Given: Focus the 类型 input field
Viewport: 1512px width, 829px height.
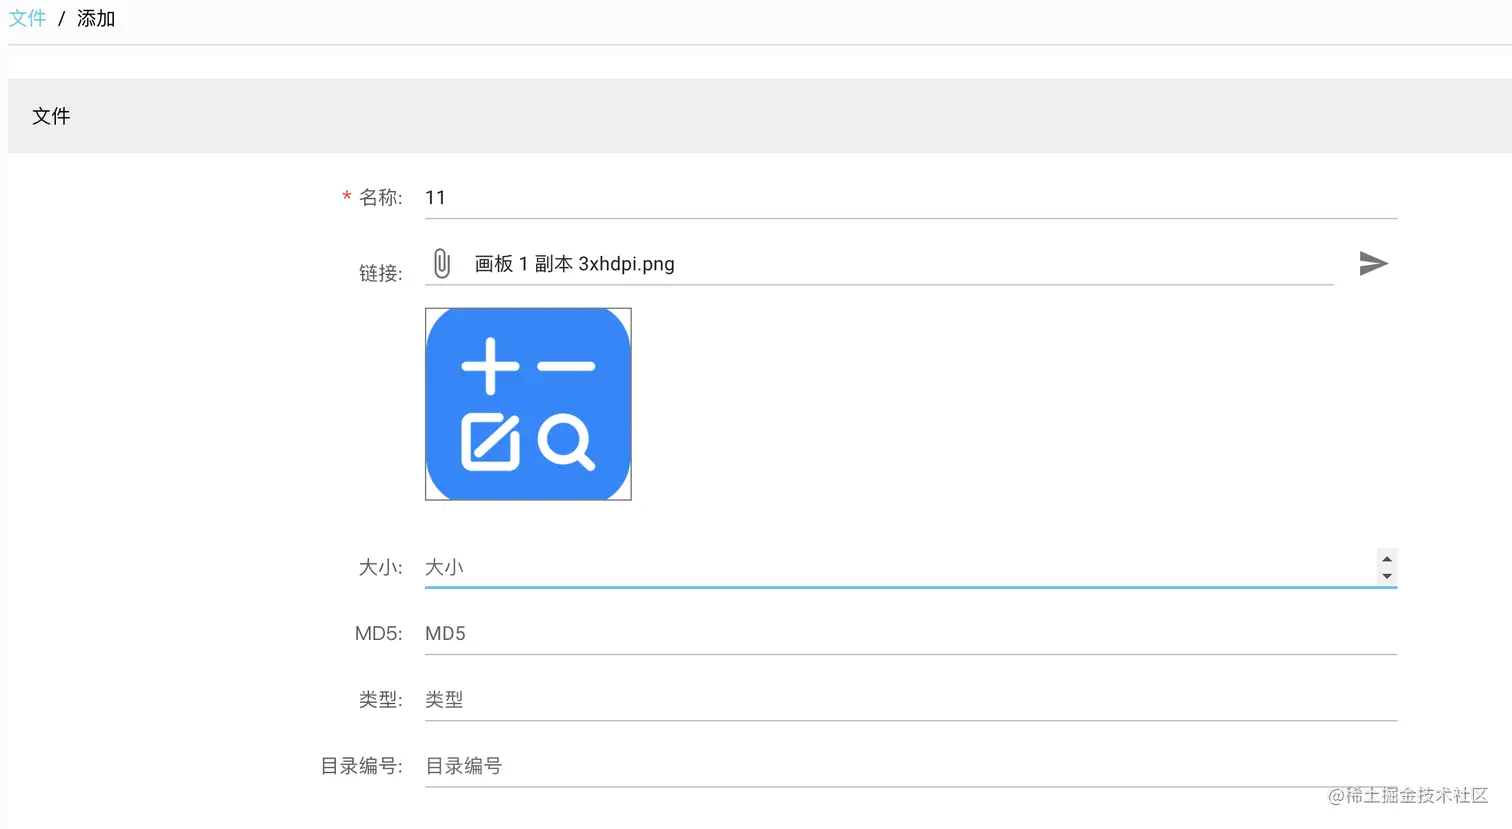Looking at the screenshot, I should coord(911,700).
